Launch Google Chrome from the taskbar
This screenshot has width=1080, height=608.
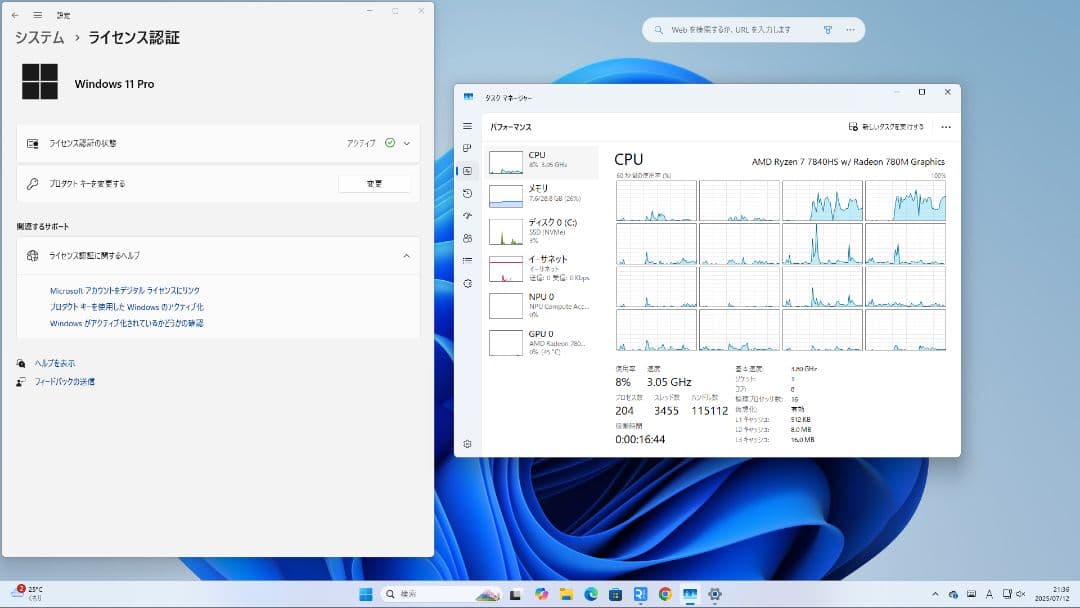[x=665, y=594]
